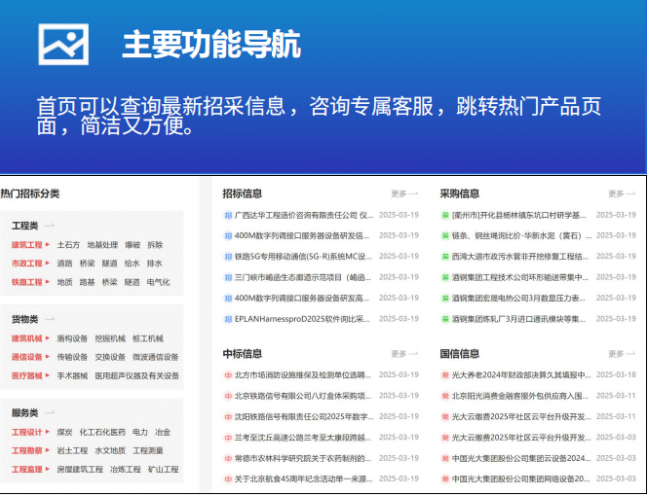Open 更多 link for 采购信息
This screenshot has height=496, width=649.
622,193
